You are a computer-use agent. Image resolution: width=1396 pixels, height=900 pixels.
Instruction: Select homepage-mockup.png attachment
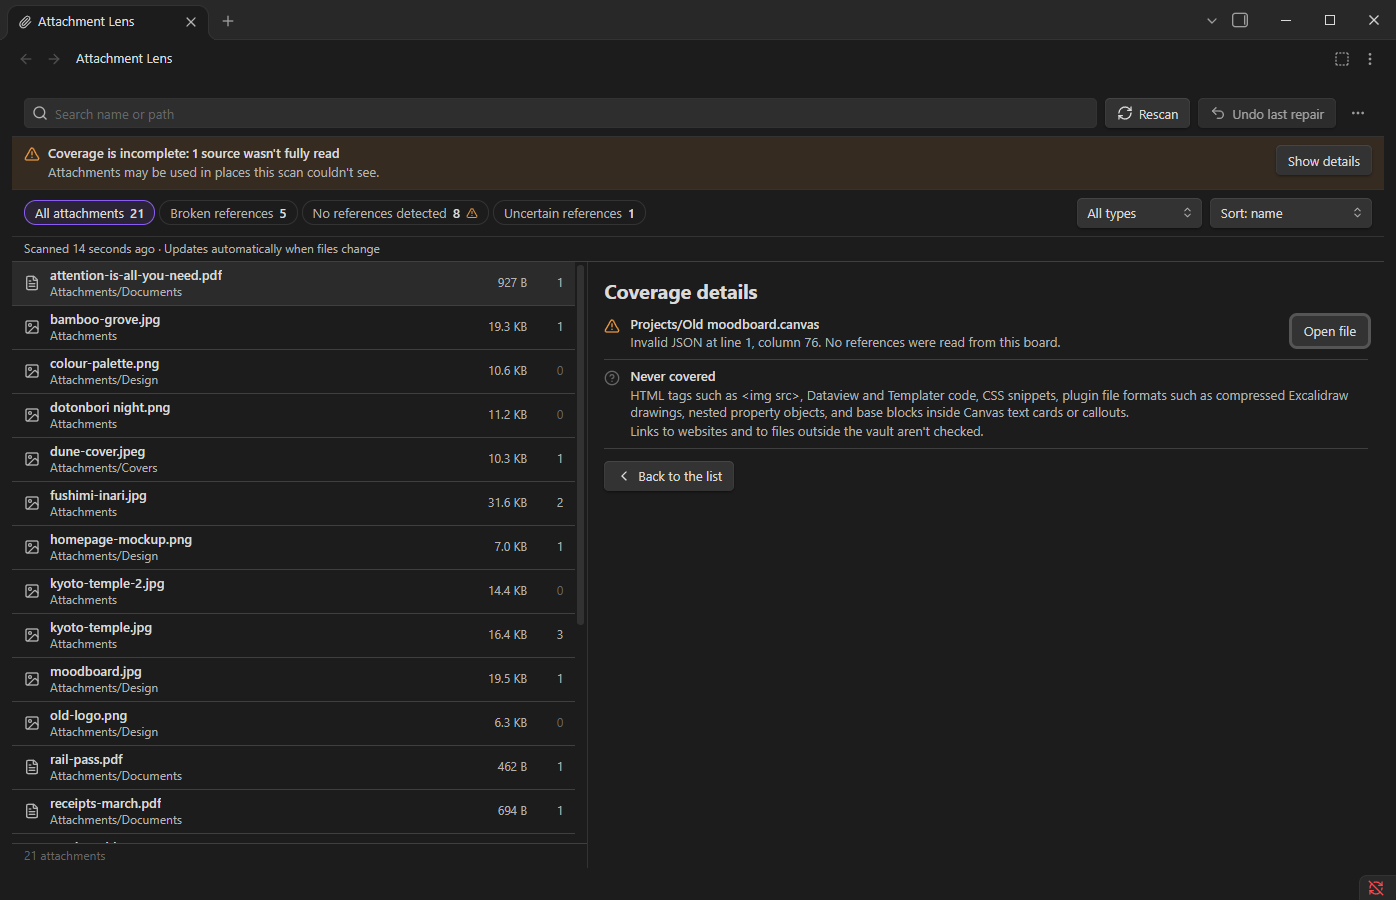click(294, 547)
